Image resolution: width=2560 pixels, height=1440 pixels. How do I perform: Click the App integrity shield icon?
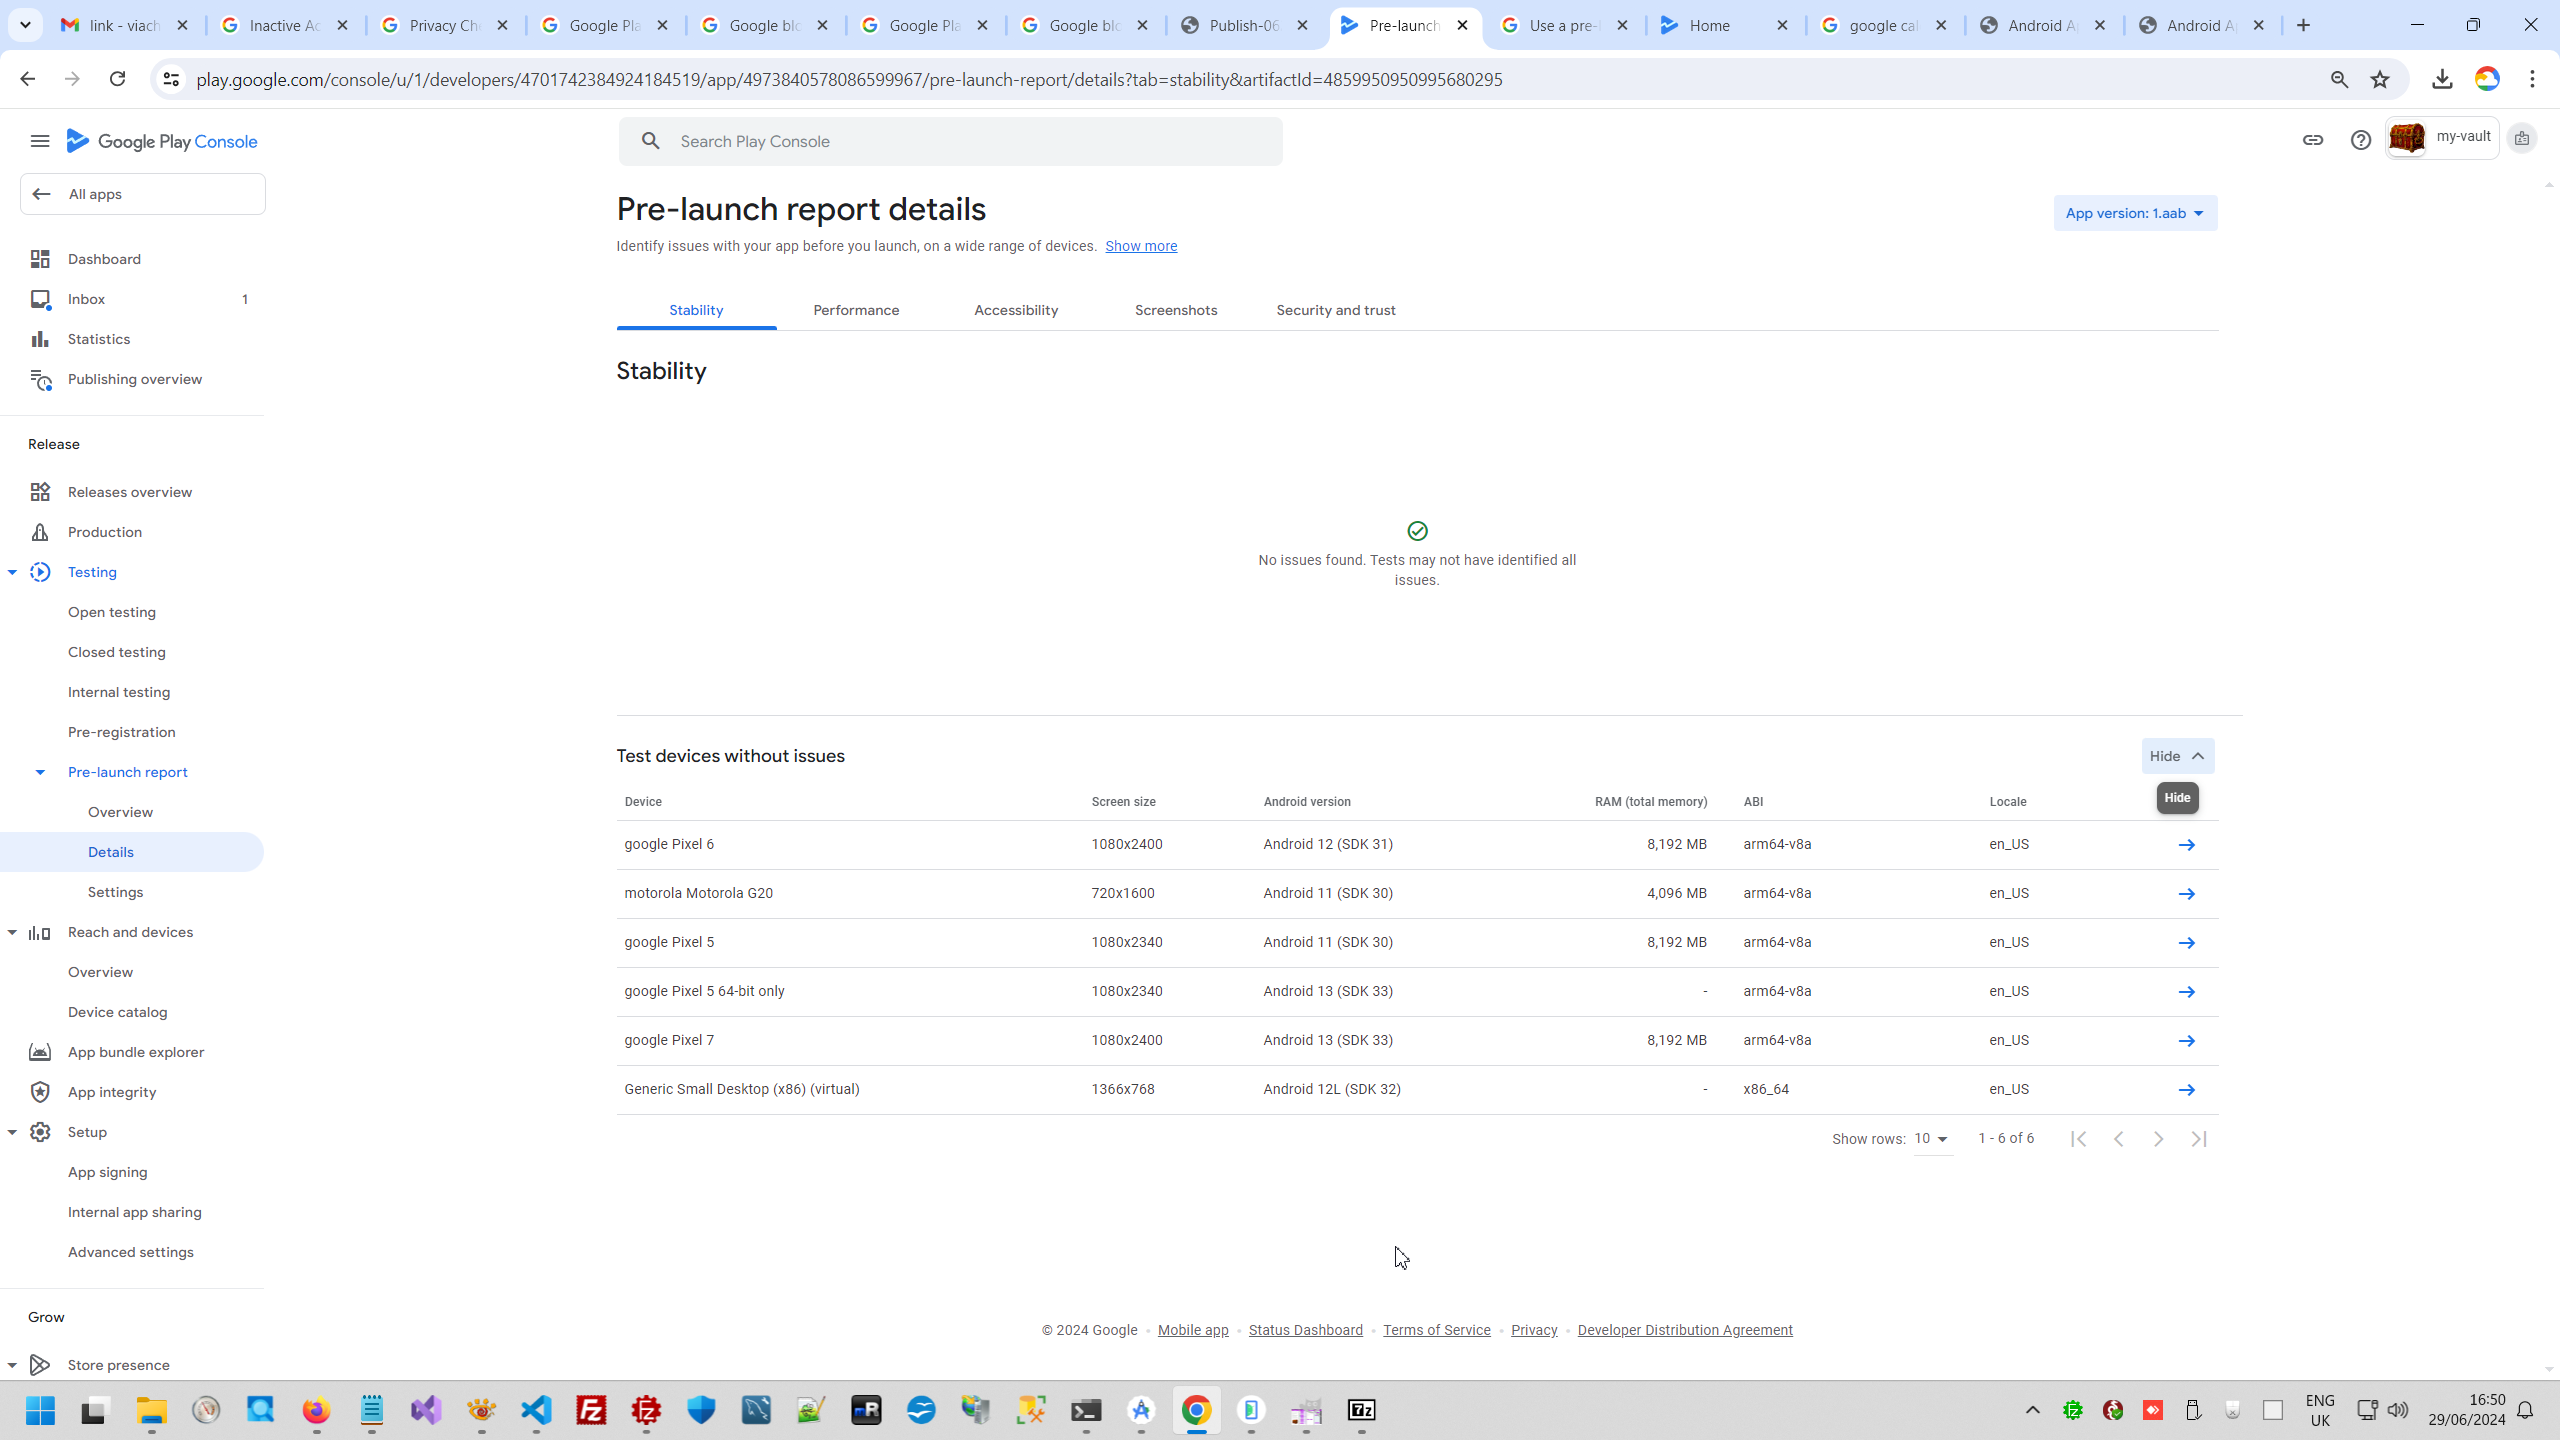pos(40,1092)
